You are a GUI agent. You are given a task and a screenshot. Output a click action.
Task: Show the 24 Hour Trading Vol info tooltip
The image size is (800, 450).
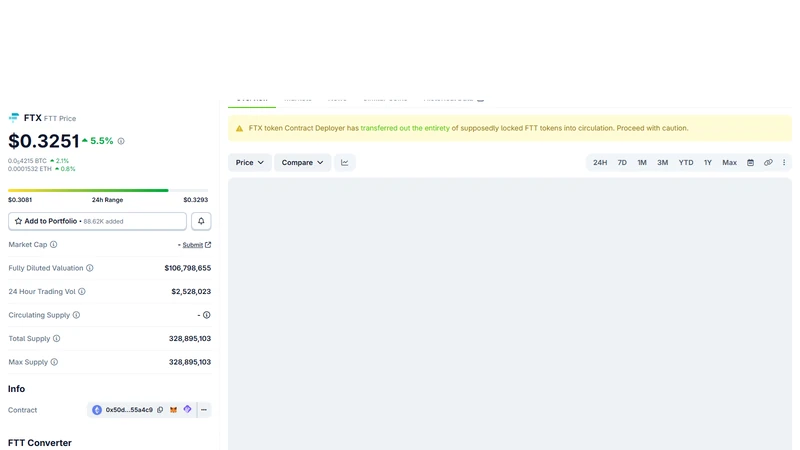pyautogui.click(x=82, y=291)
